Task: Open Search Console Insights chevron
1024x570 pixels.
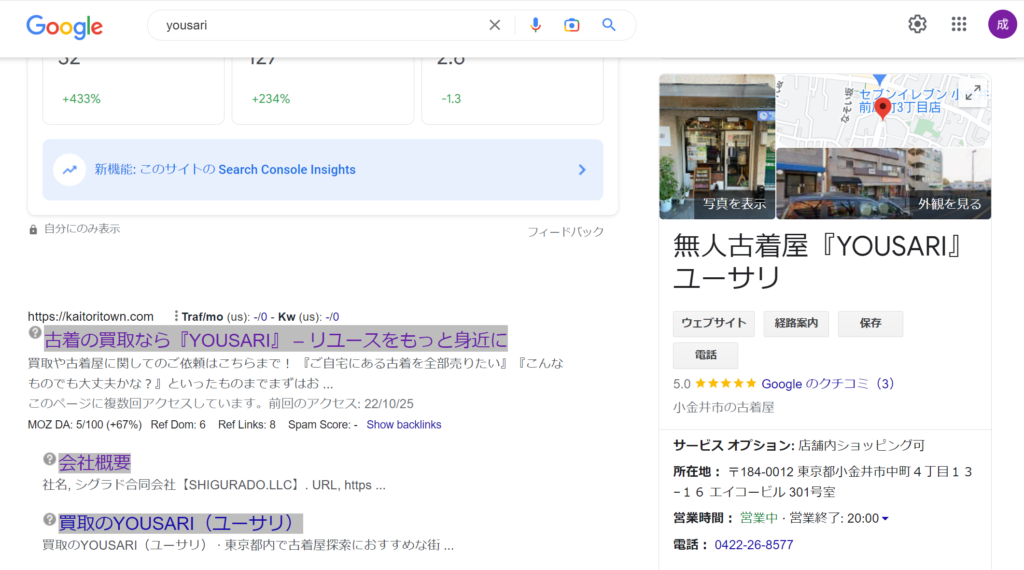Action: (x=582, y=170)
